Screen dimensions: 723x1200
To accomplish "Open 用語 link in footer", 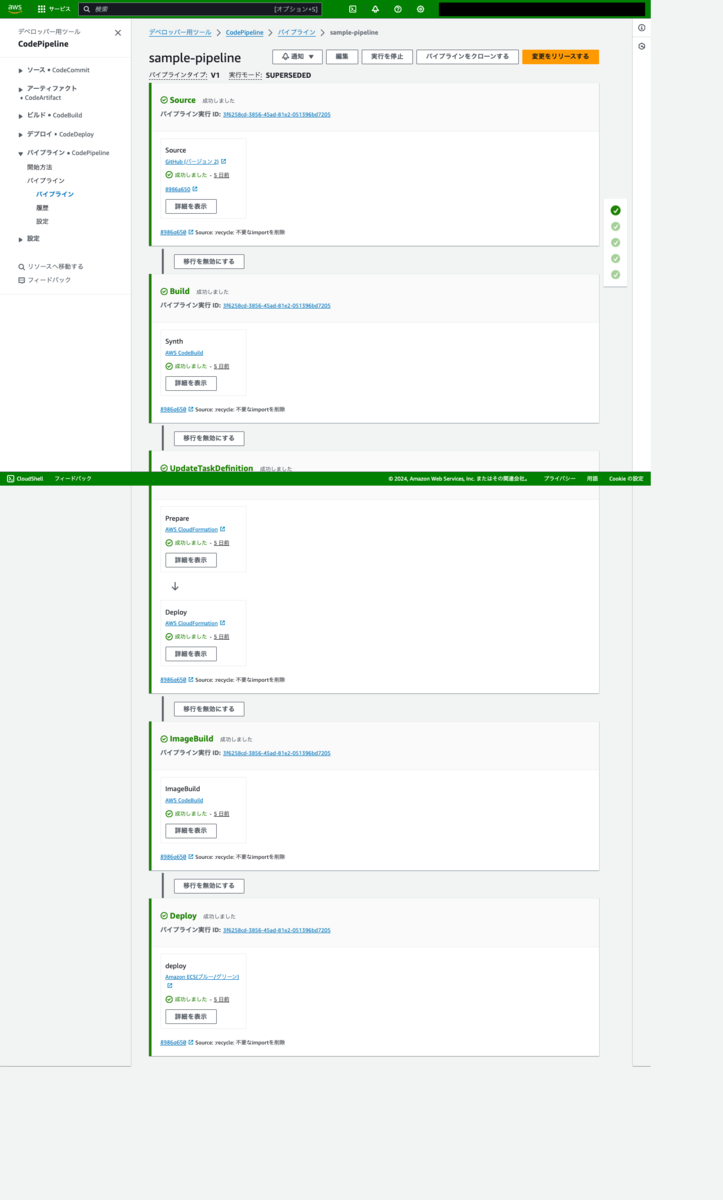I will tap(593, 479).
